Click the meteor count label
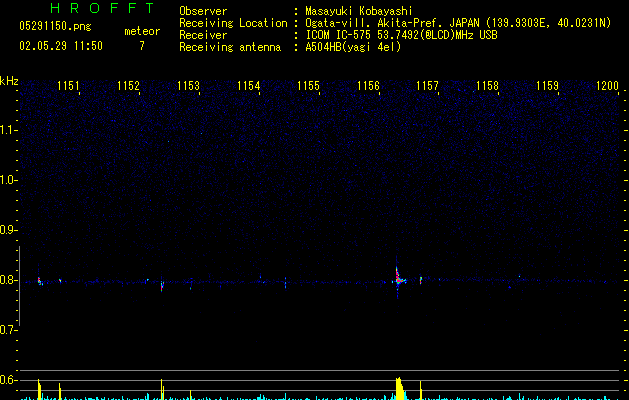Screen dimensions: 629x400 click(x=142, y=31)
